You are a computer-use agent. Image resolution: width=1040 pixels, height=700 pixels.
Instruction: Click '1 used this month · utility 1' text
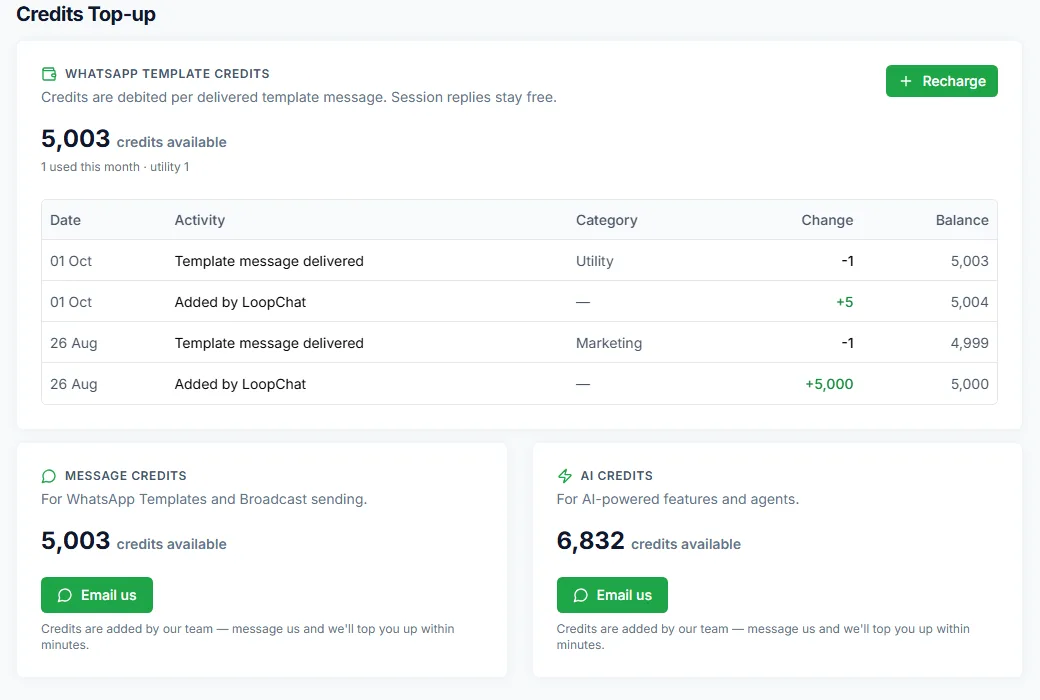pos(115,167)
